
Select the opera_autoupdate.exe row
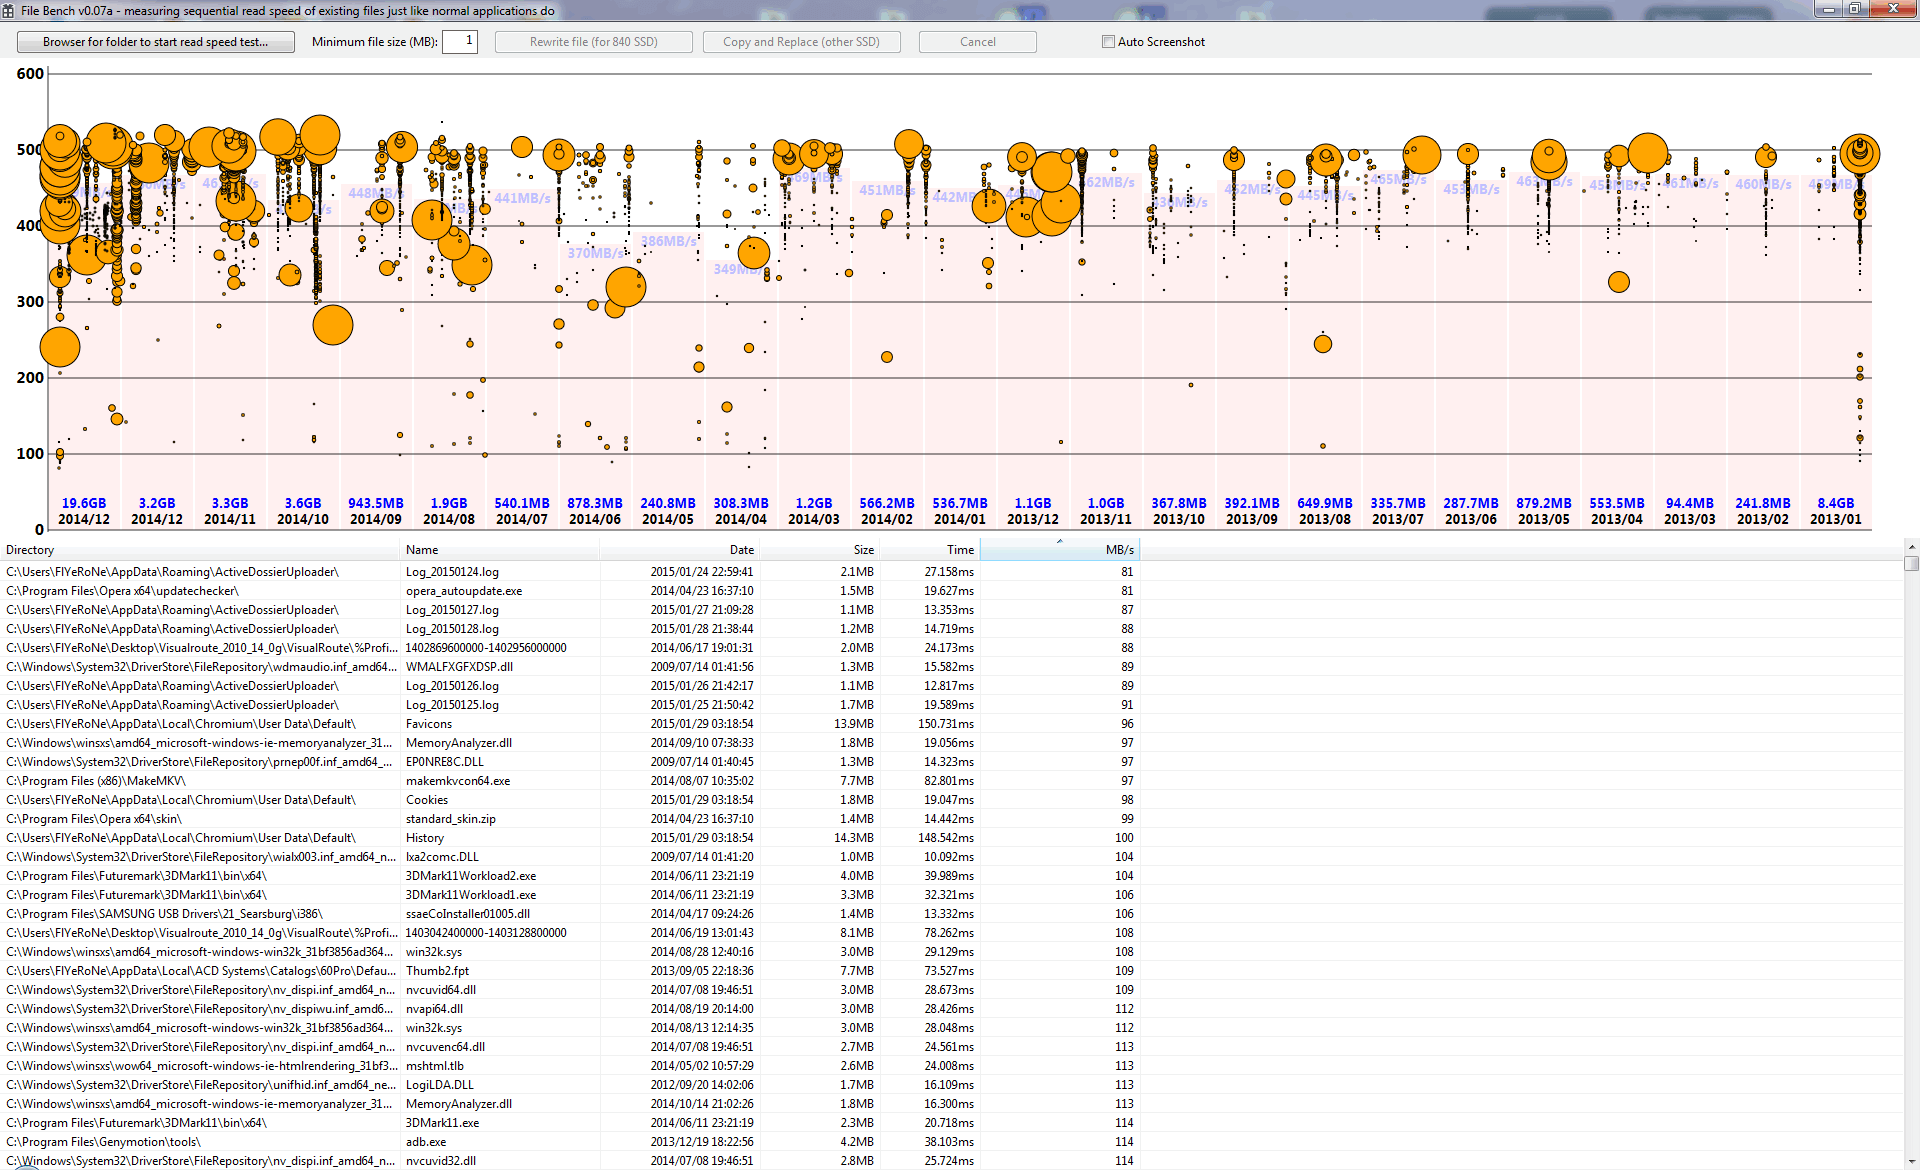[x=463, y=591]
